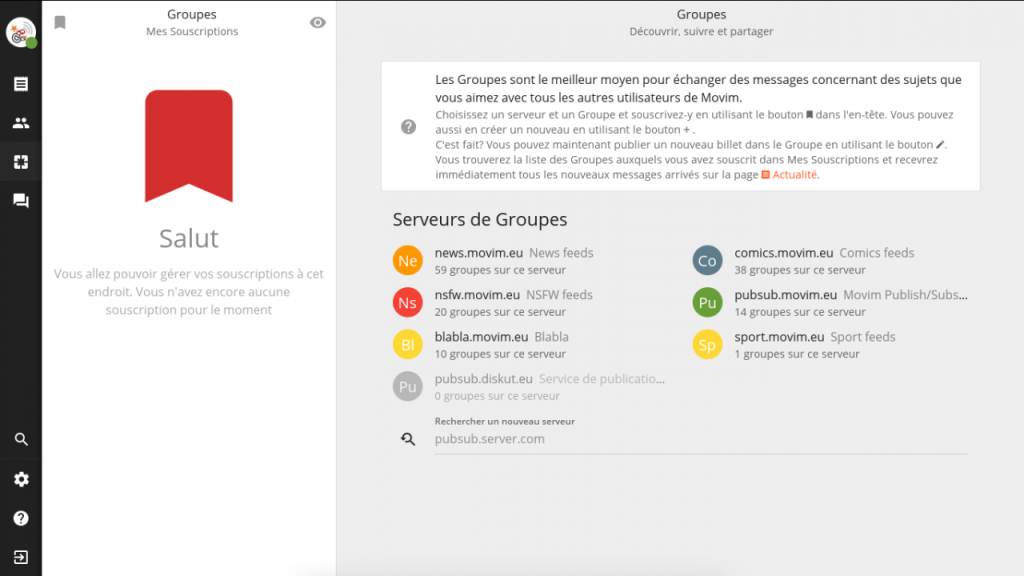Image resolution: width=1024 pixels, height=576 pixels.
Task: Click the bookmark icon in subscriptions header
Action: 60,23
